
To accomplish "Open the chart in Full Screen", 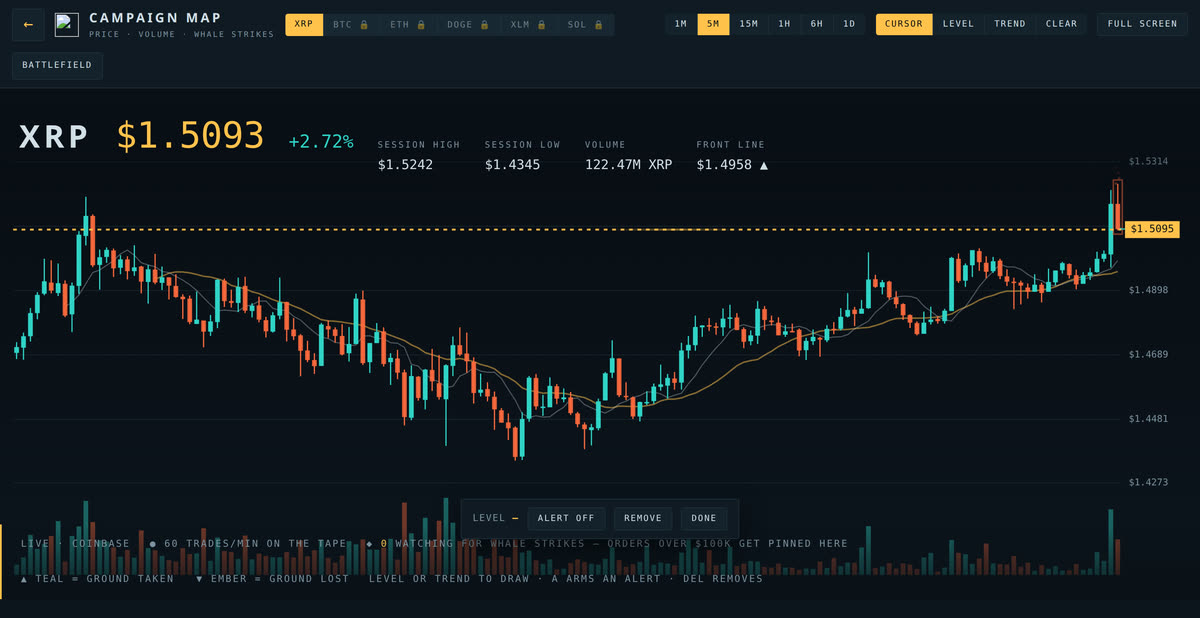I will (1143, 24).
